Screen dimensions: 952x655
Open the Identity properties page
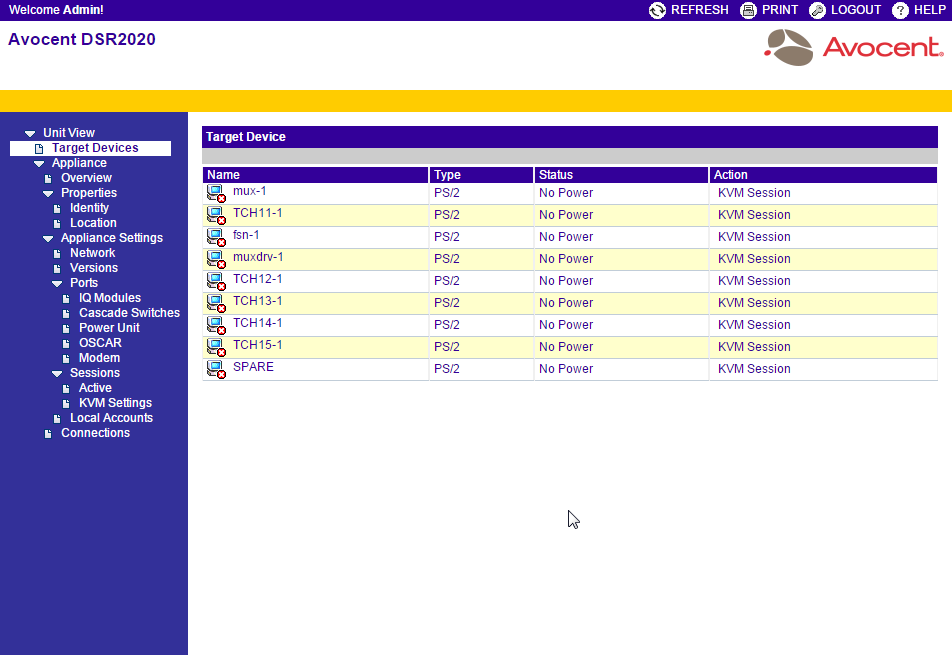point(89,208)
